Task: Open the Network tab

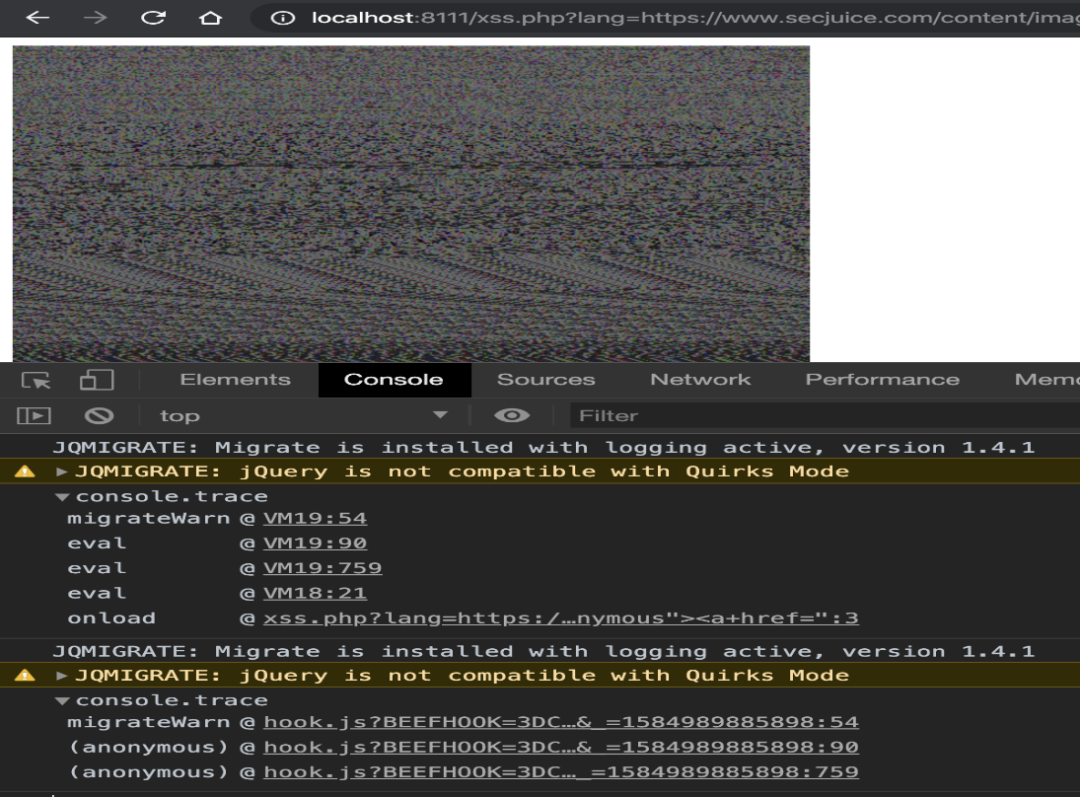Action: tap(700, 380)
